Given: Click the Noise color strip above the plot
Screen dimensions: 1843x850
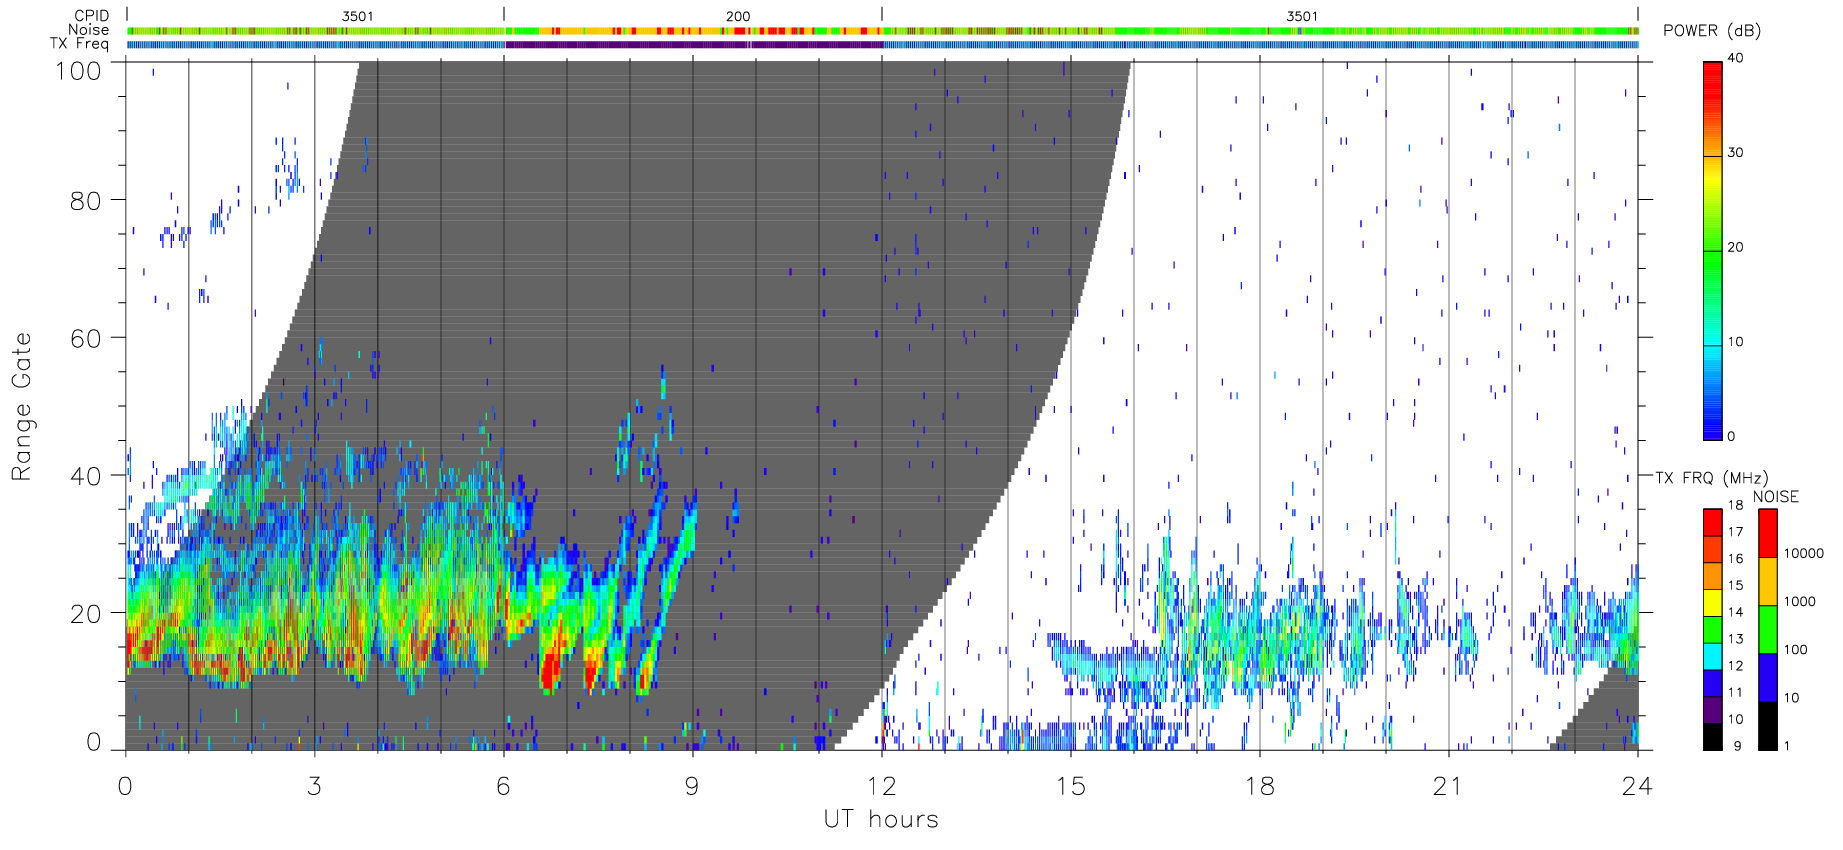Looking at the screenshot, I should 882,31.
